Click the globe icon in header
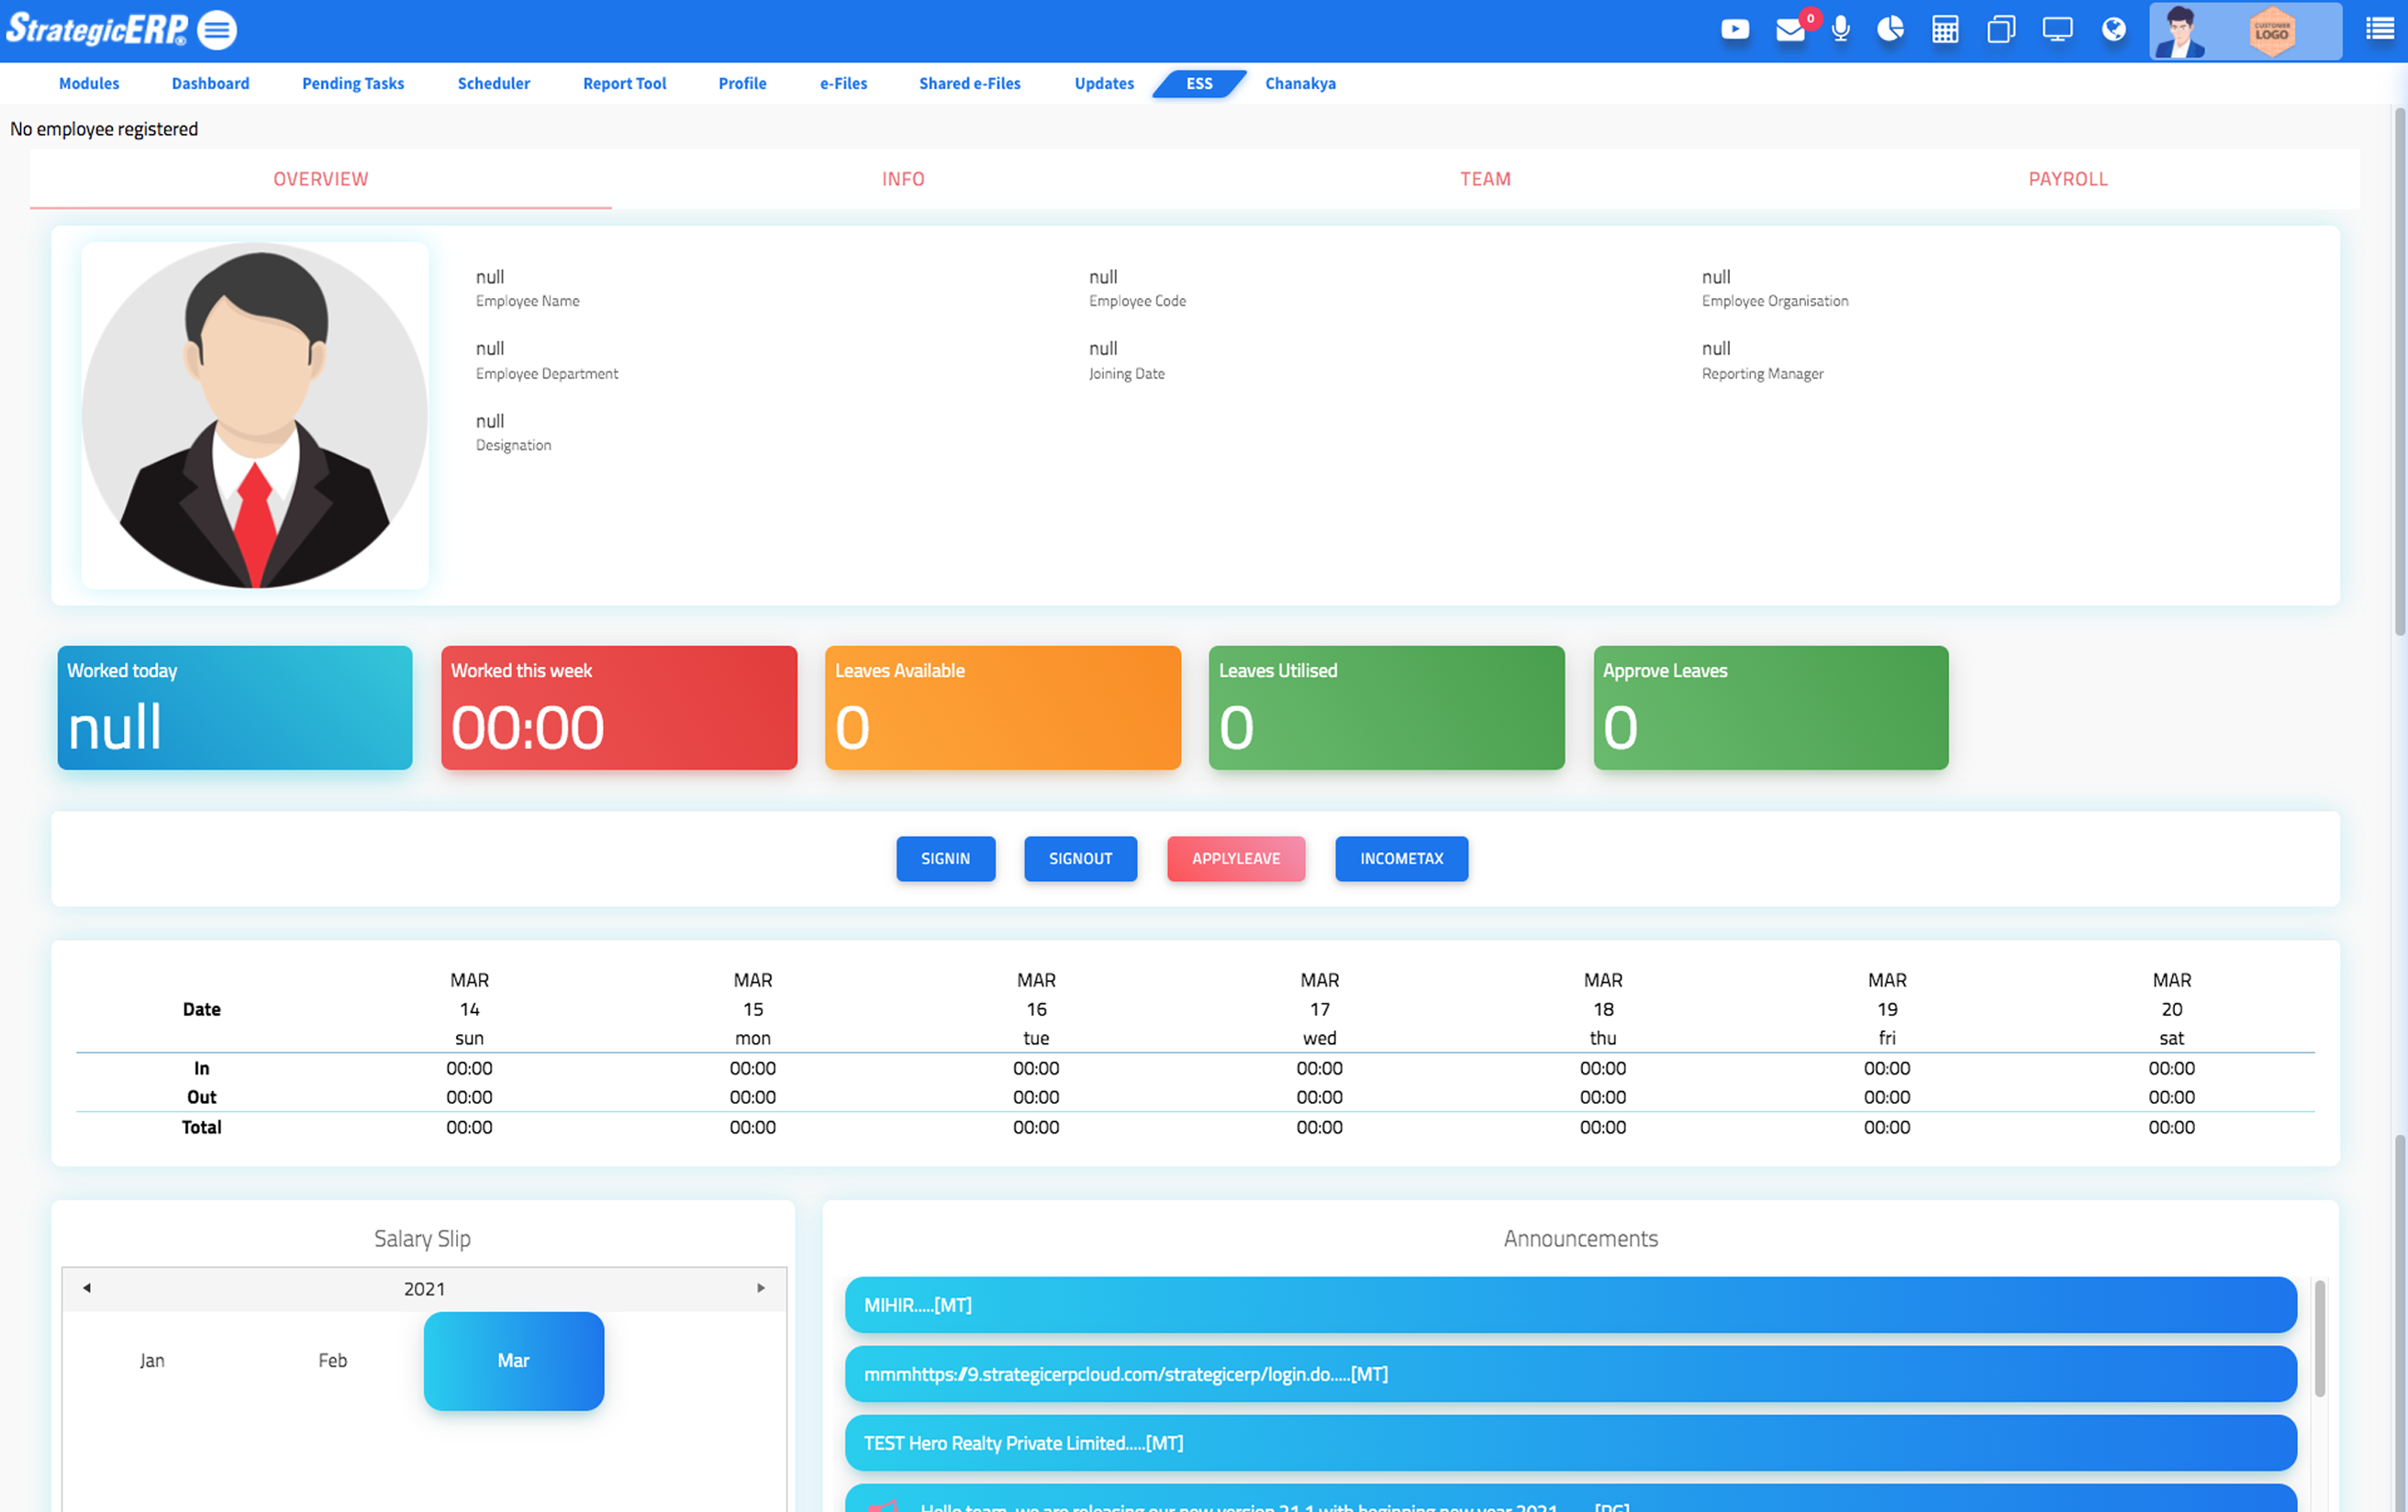The width and height of the screenshot is (2408, 1512). (x=2113, y=30)
